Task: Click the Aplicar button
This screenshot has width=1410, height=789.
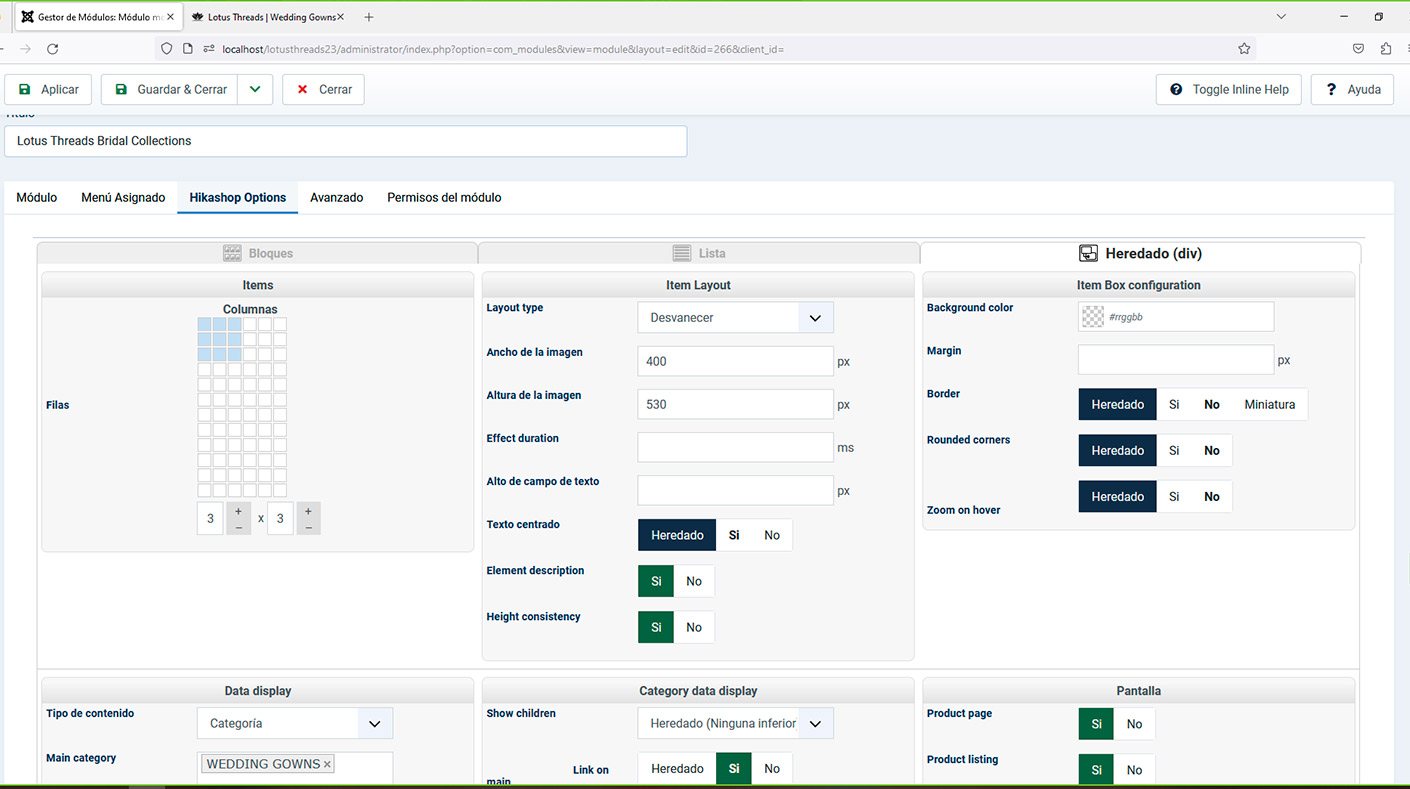Action: pos(49,89)
